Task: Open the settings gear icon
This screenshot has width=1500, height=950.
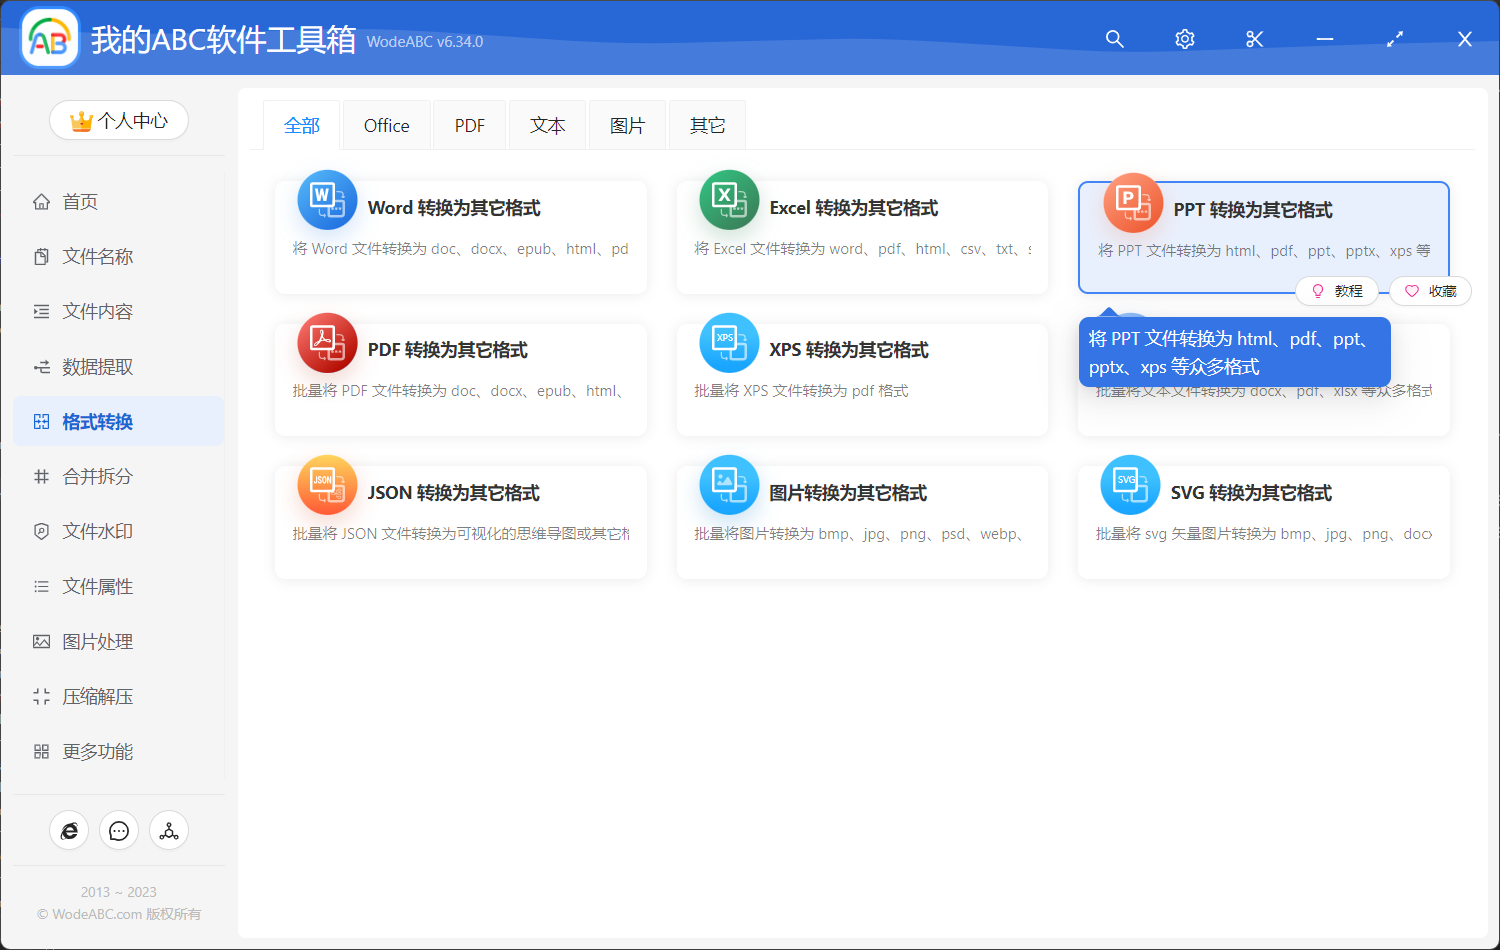Action: (x=1184, y=39)
